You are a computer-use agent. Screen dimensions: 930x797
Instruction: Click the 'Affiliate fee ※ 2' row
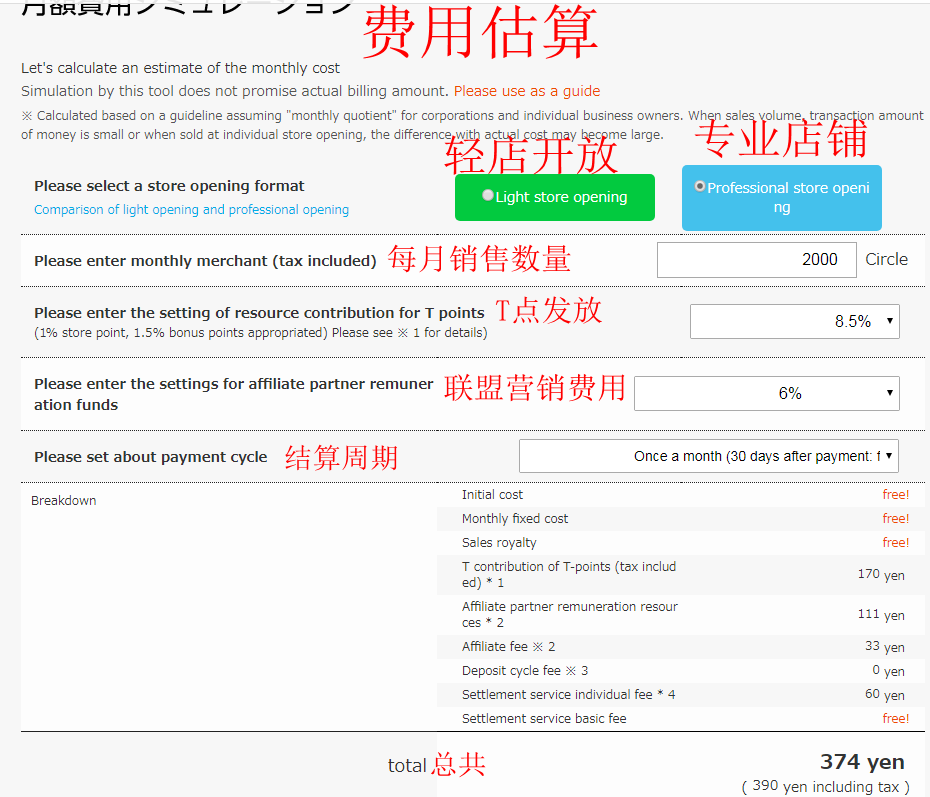point(680,647)
